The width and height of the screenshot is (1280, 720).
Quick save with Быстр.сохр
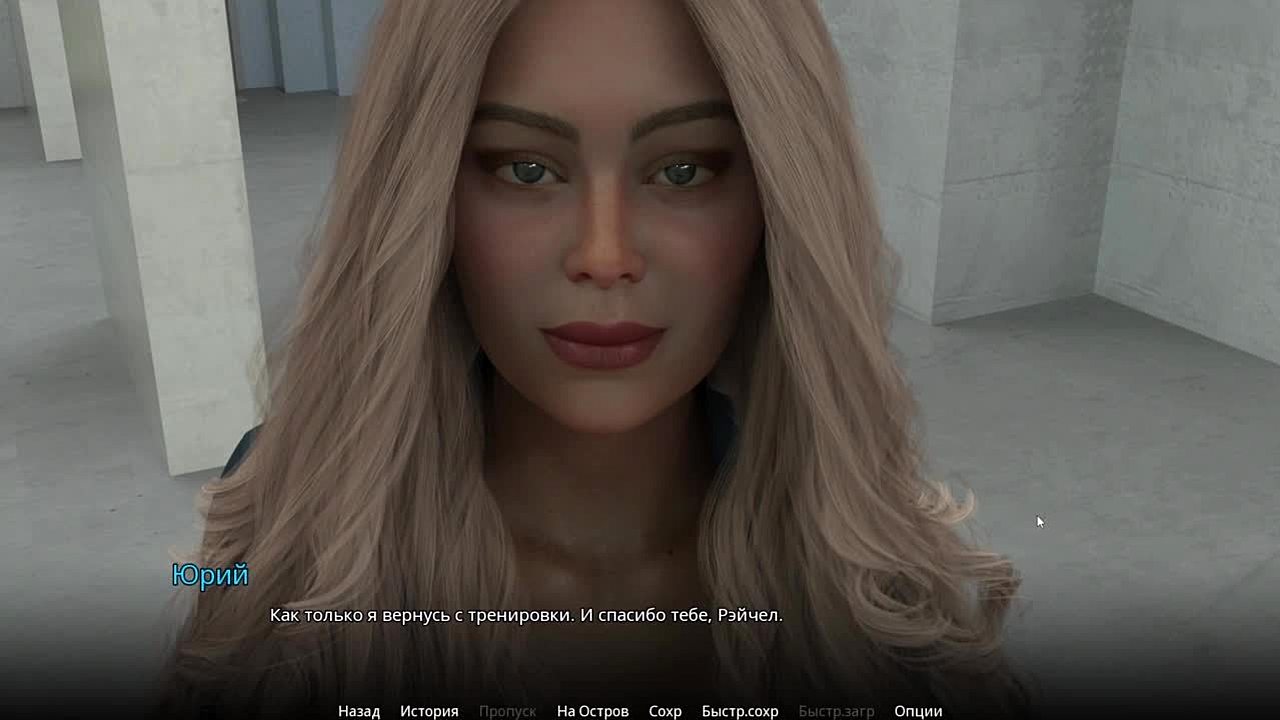pyautogui.click(x=740, y=711)
